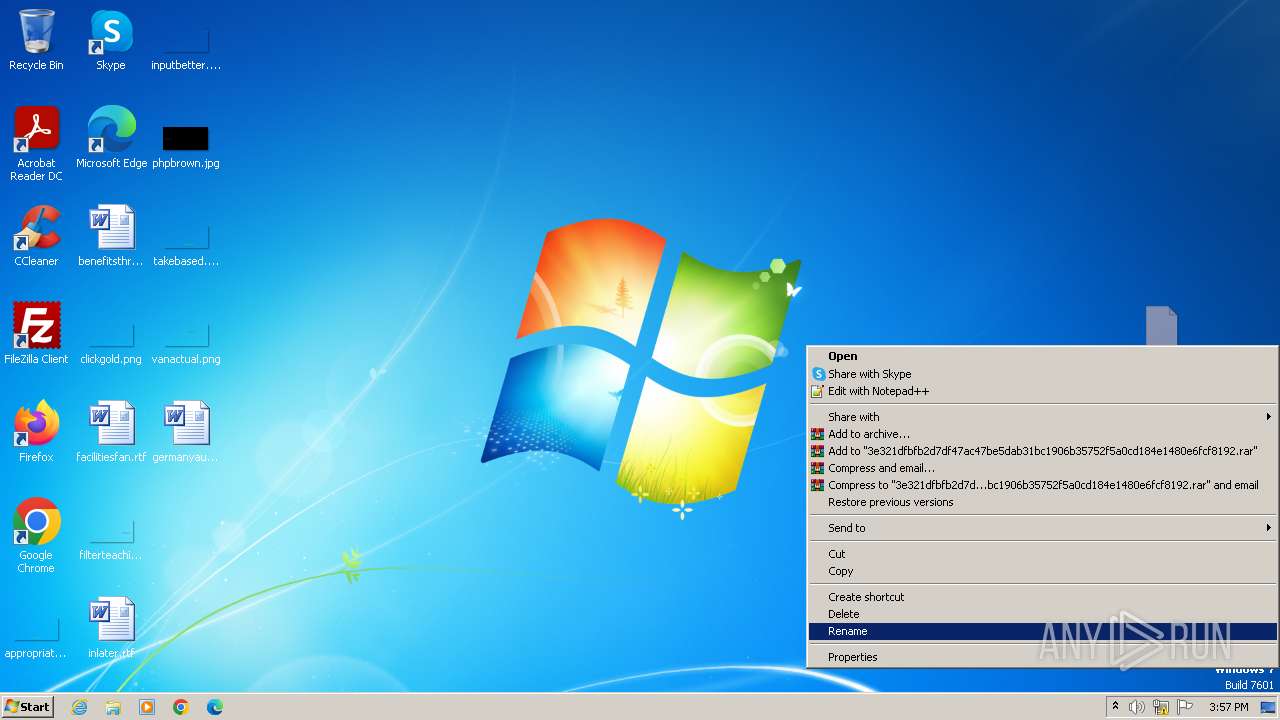Select the inputbetter file icon
The image size is (1280, 720).
point(186,48)
